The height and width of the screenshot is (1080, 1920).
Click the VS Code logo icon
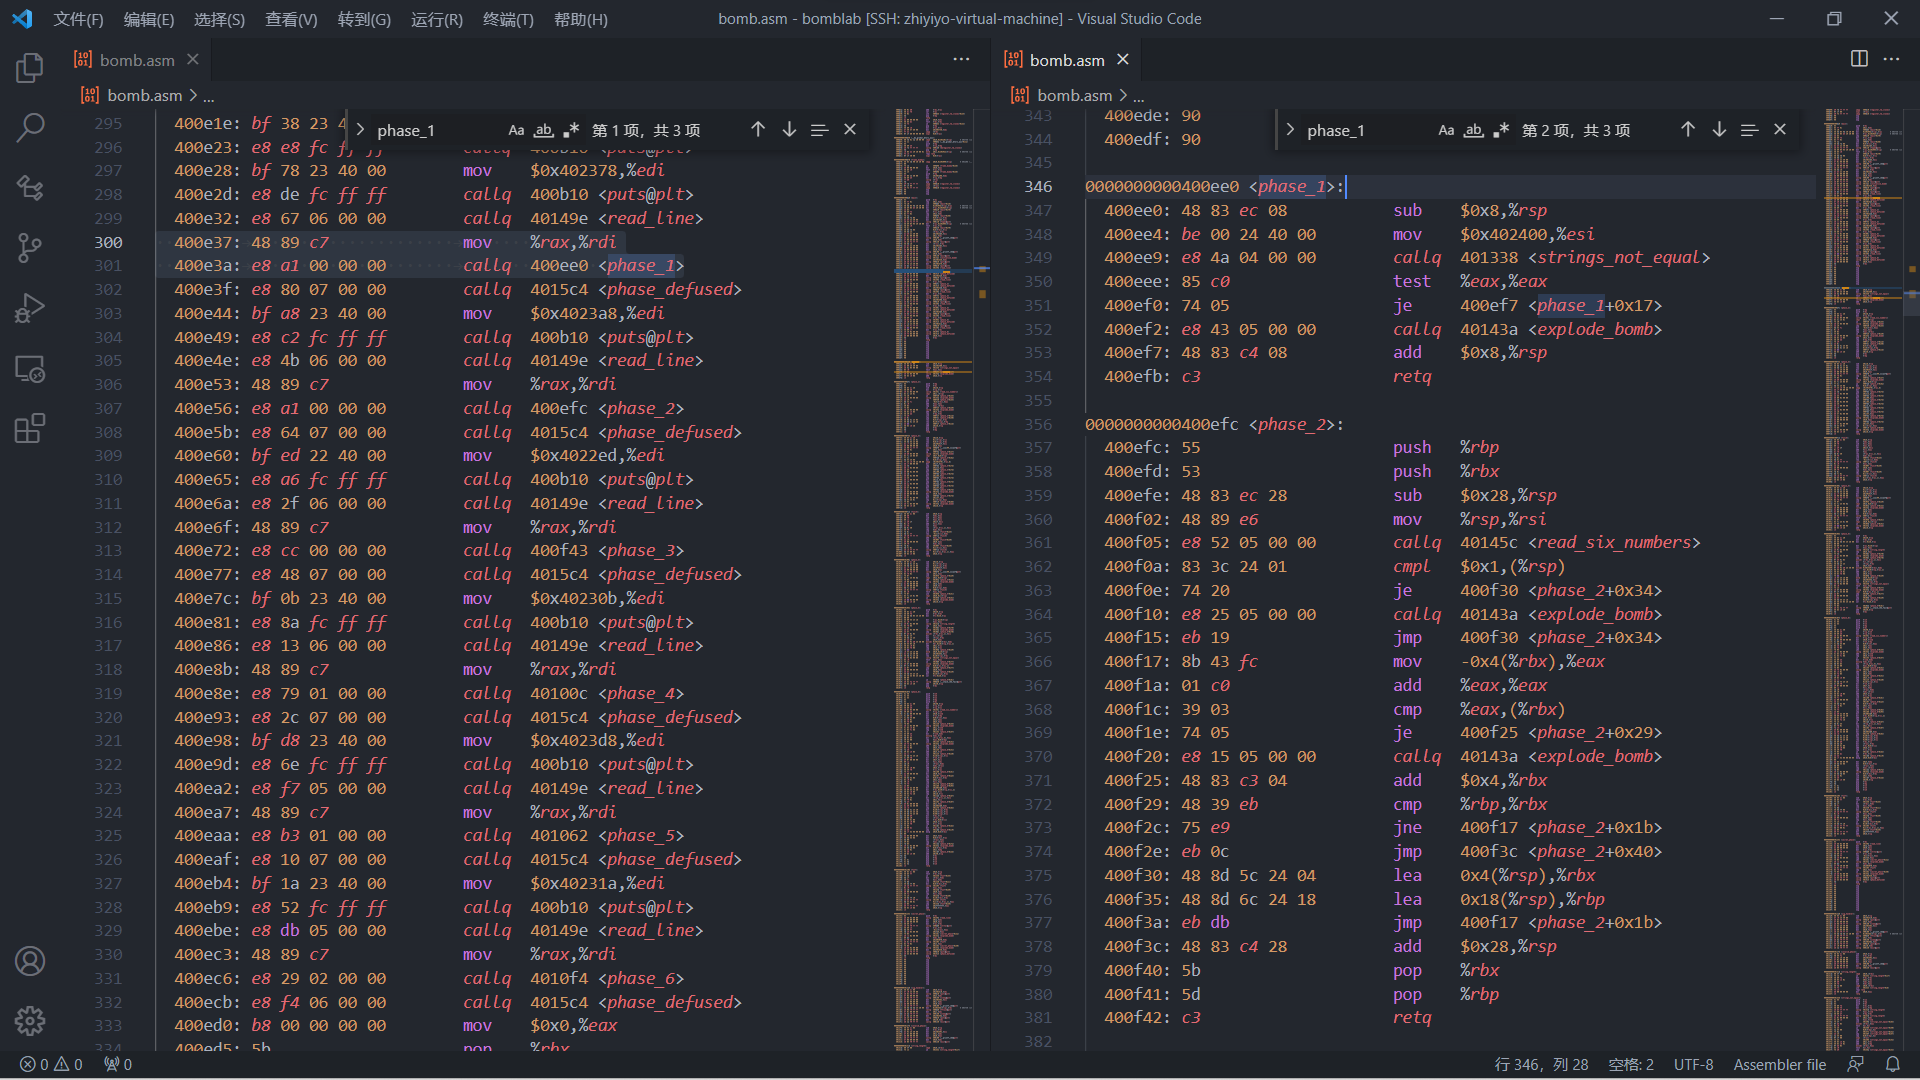coord(22,19)
